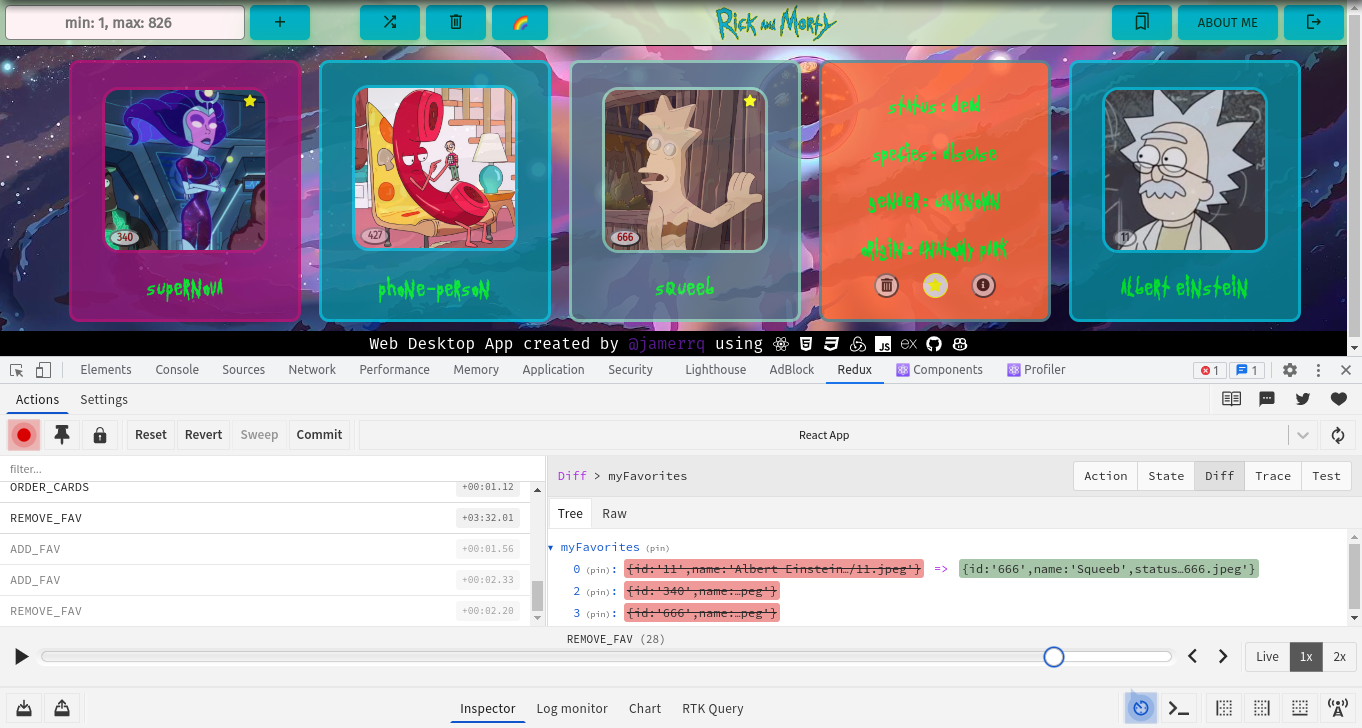The height and width of the screenshot is (728, 1362).
Task: Click the trash icon in top toolbar
Action: pyautogui.click(x=456, y=22)
